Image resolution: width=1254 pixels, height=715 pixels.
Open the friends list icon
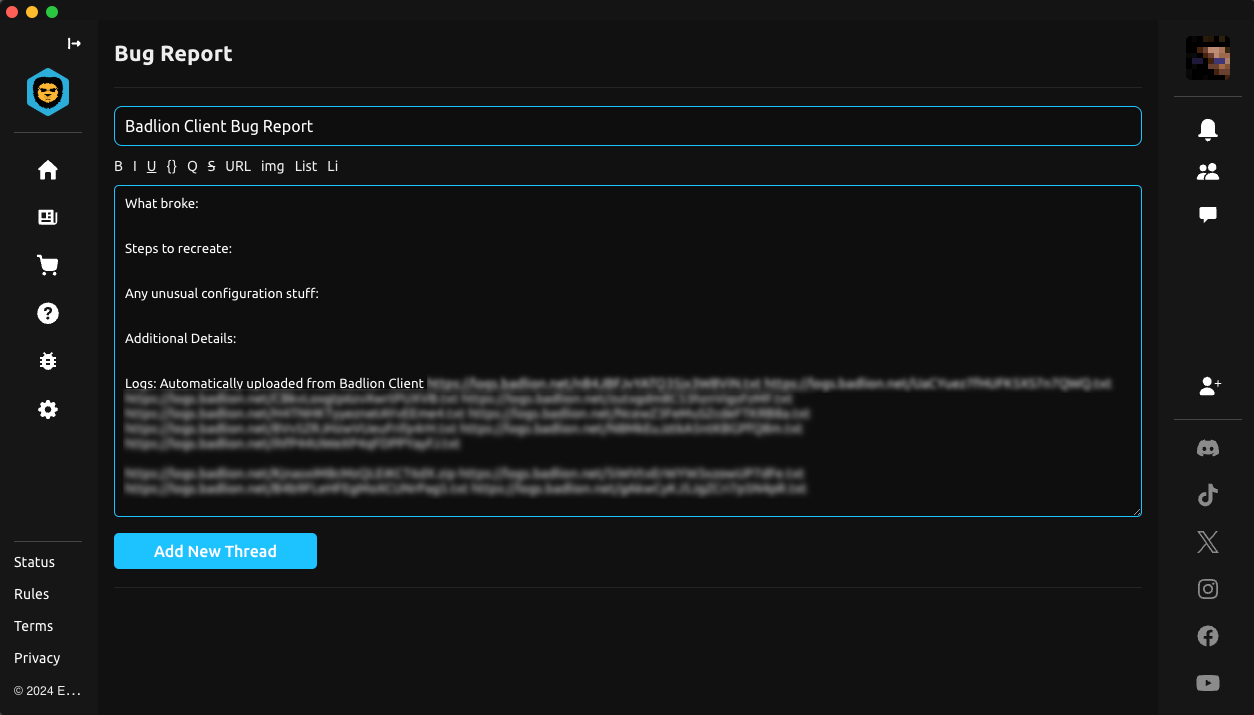pos(1208,172)
